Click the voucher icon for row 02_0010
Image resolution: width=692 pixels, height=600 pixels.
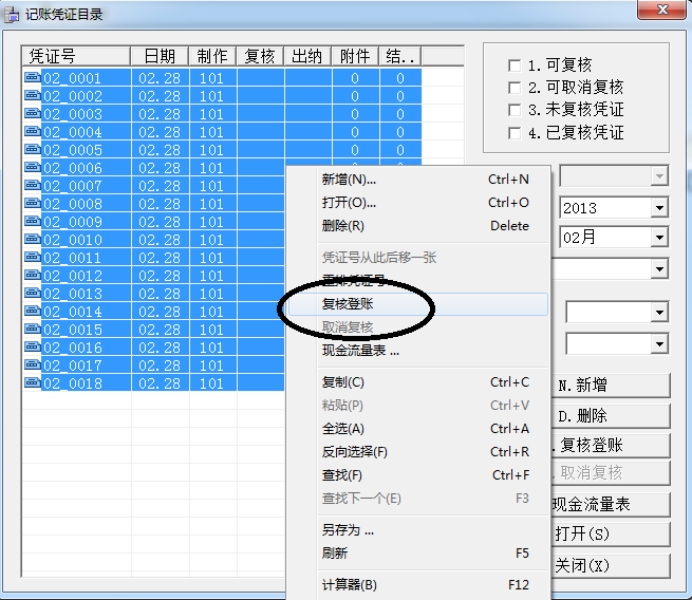(32, 240)
